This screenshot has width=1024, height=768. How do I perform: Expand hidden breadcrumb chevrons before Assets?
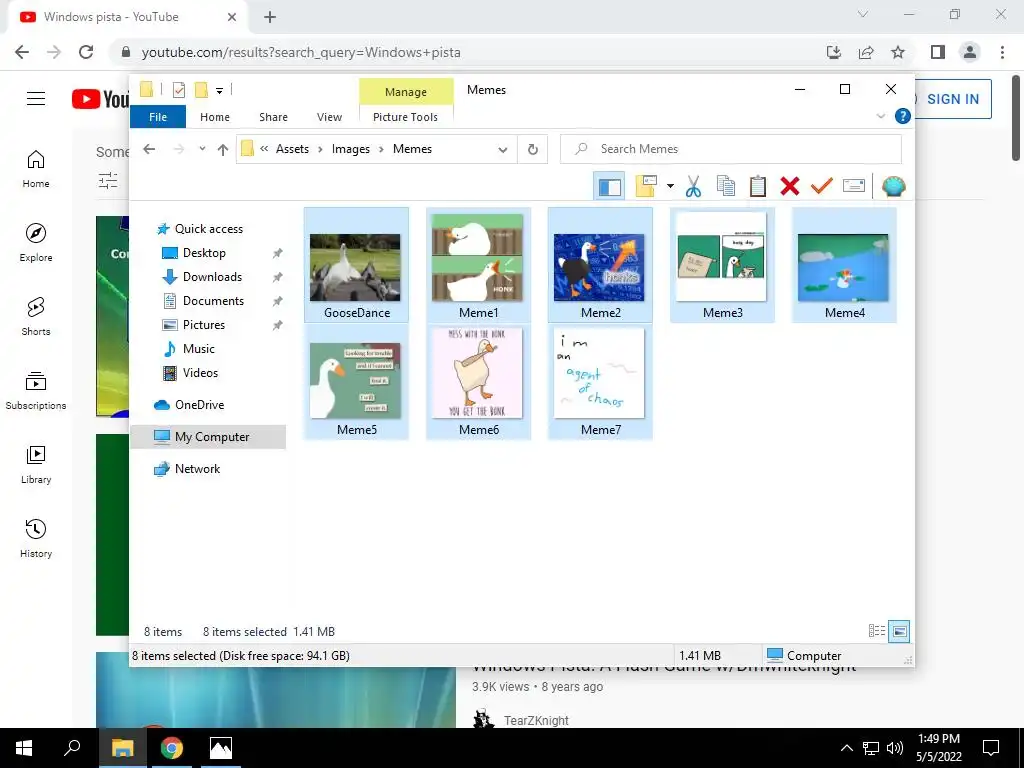(x=264, y=149)
